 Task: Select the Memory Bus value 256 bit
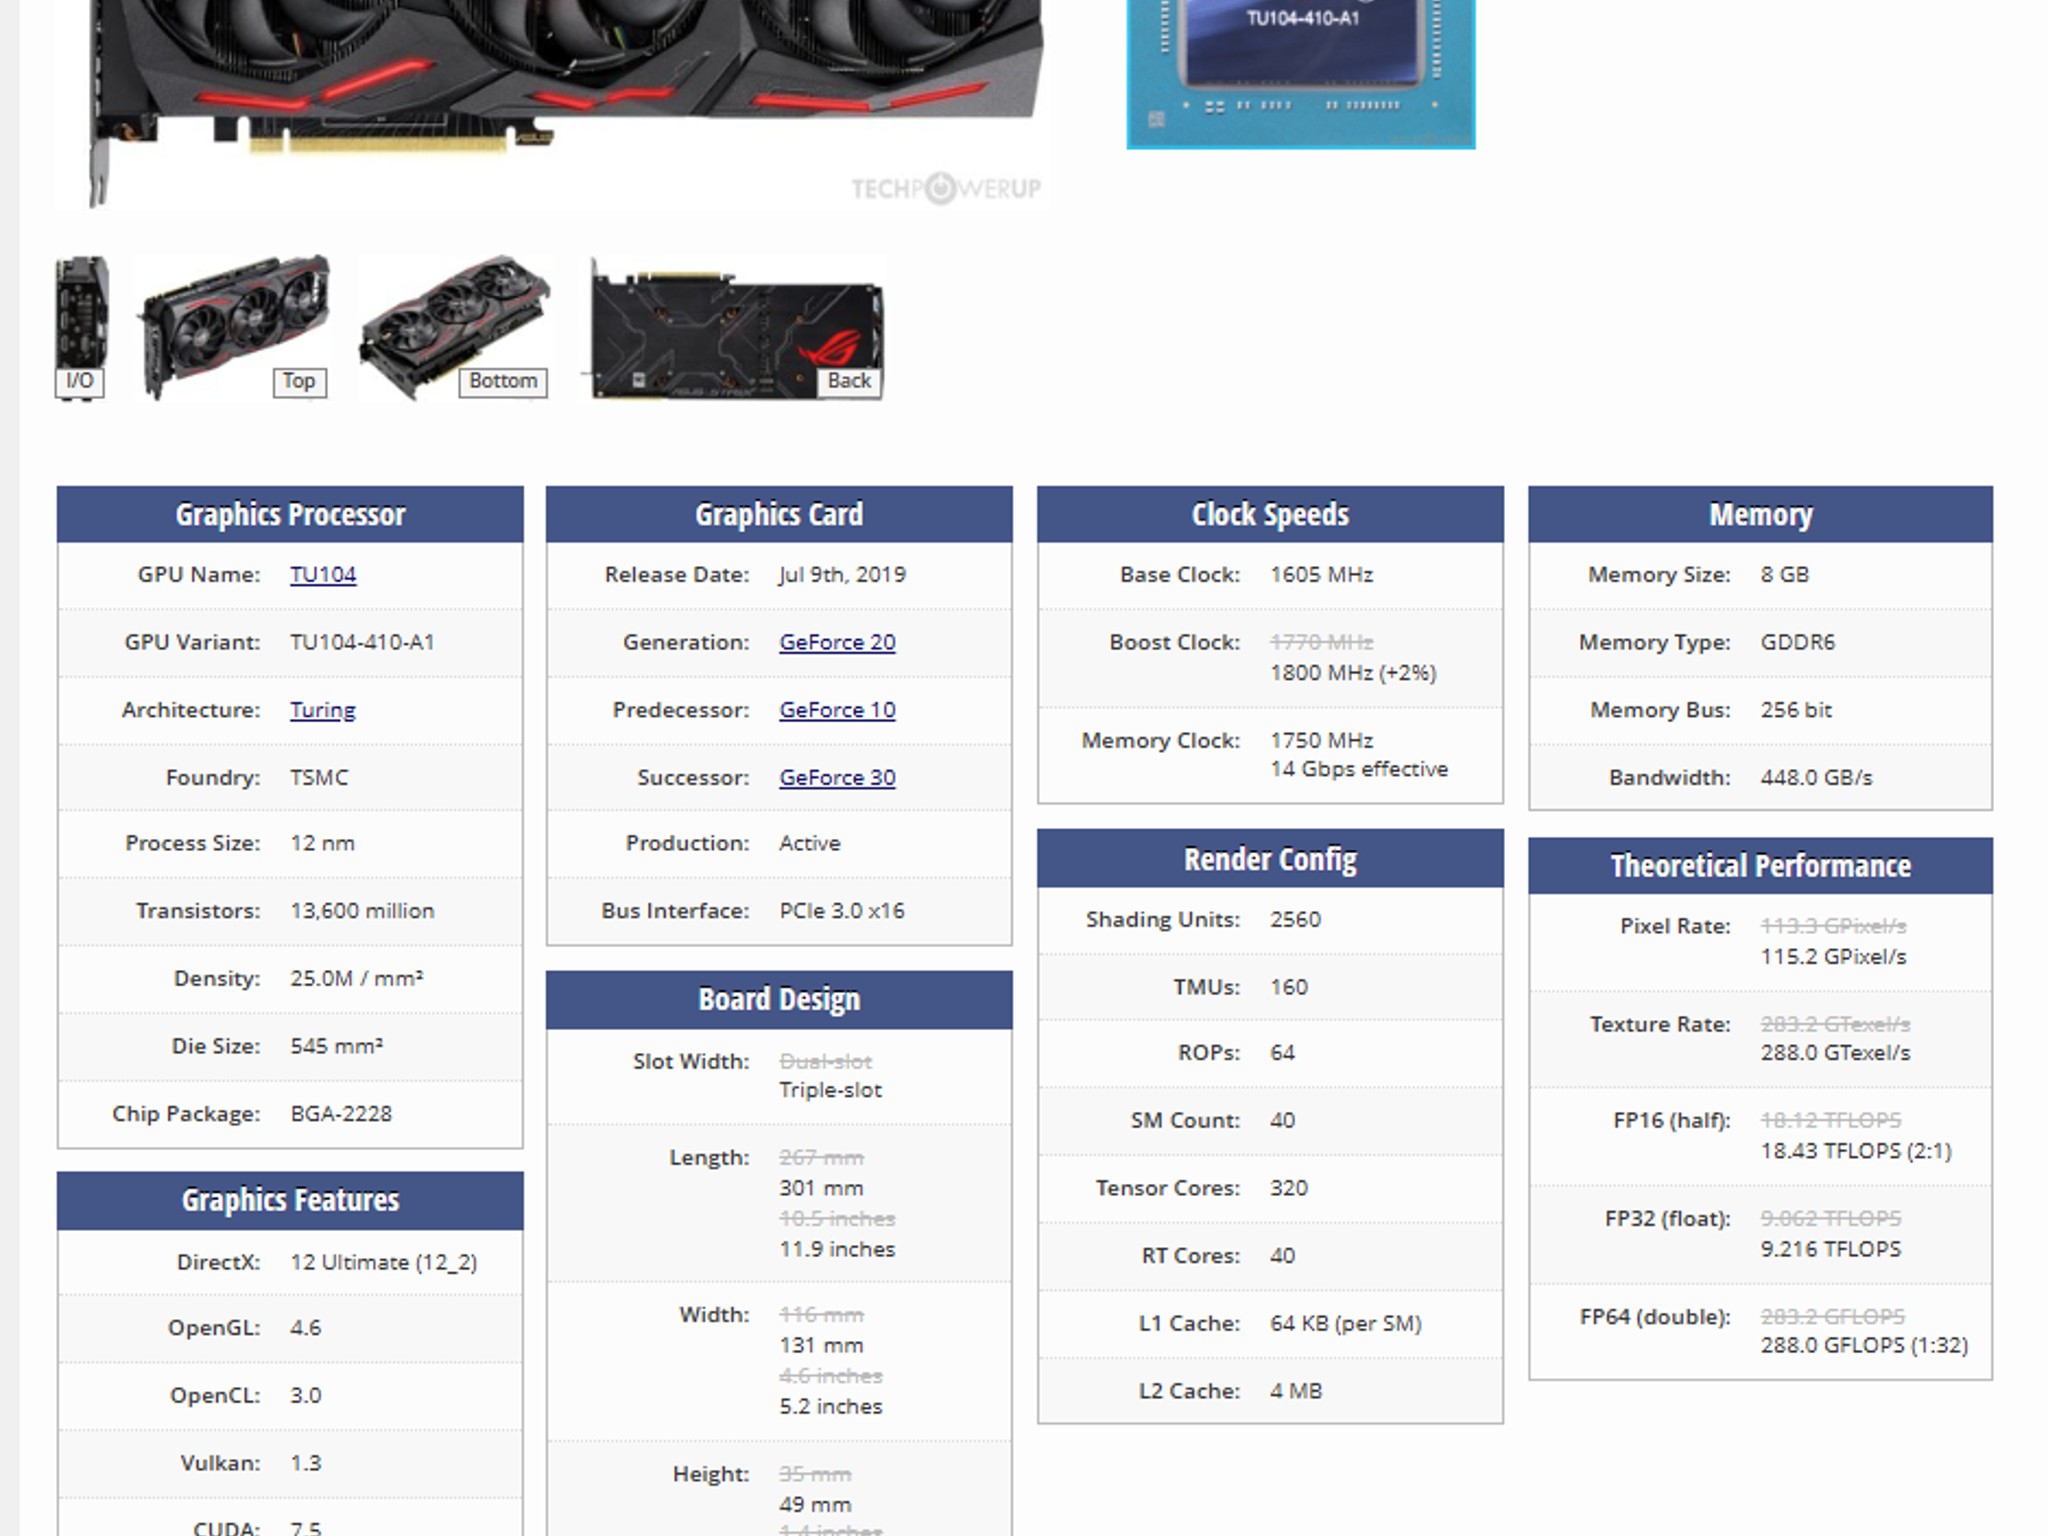(x=1796, y=710)
